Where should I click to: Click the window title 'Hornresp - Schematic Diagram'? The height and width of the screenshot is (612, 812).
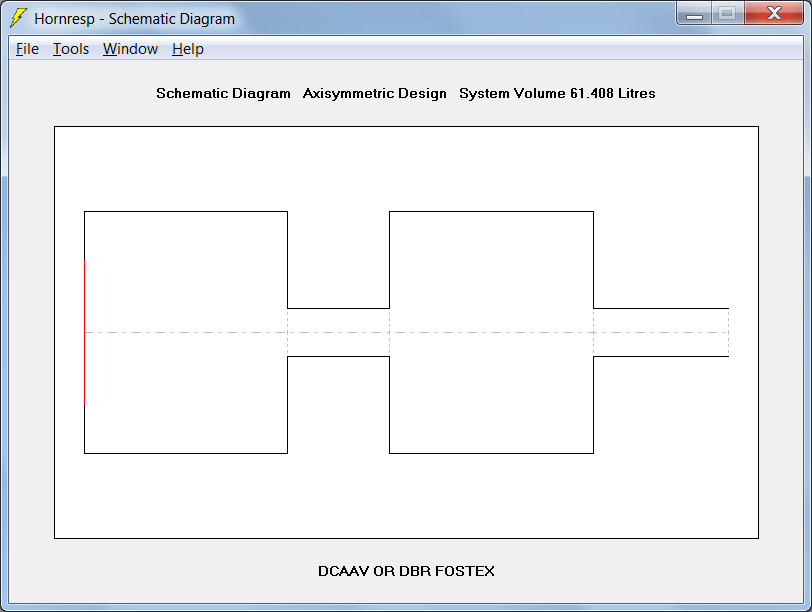point(135,19)
